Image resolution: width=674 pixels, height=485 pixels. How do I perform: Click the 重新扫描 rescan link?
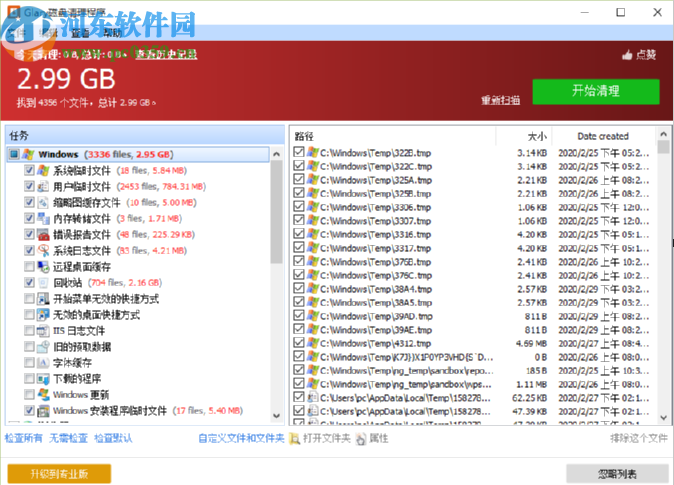pos(500,100)
